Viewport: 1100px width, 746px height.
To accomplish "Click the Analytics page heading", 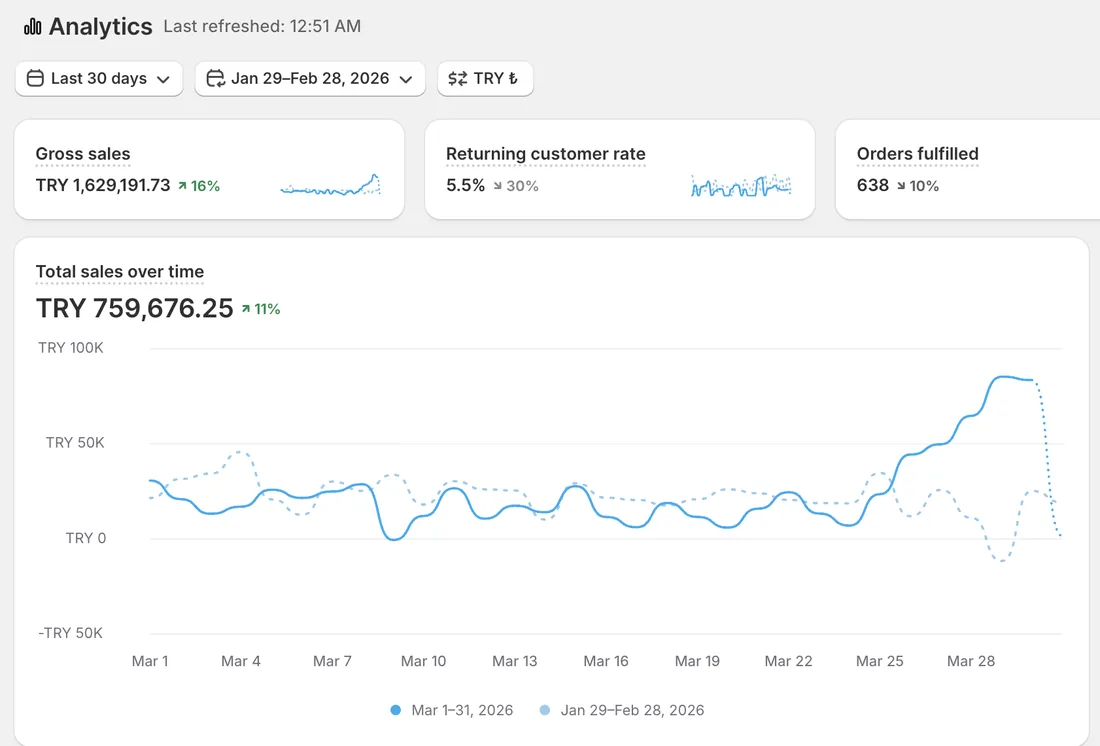I will (x=100, y=27).
